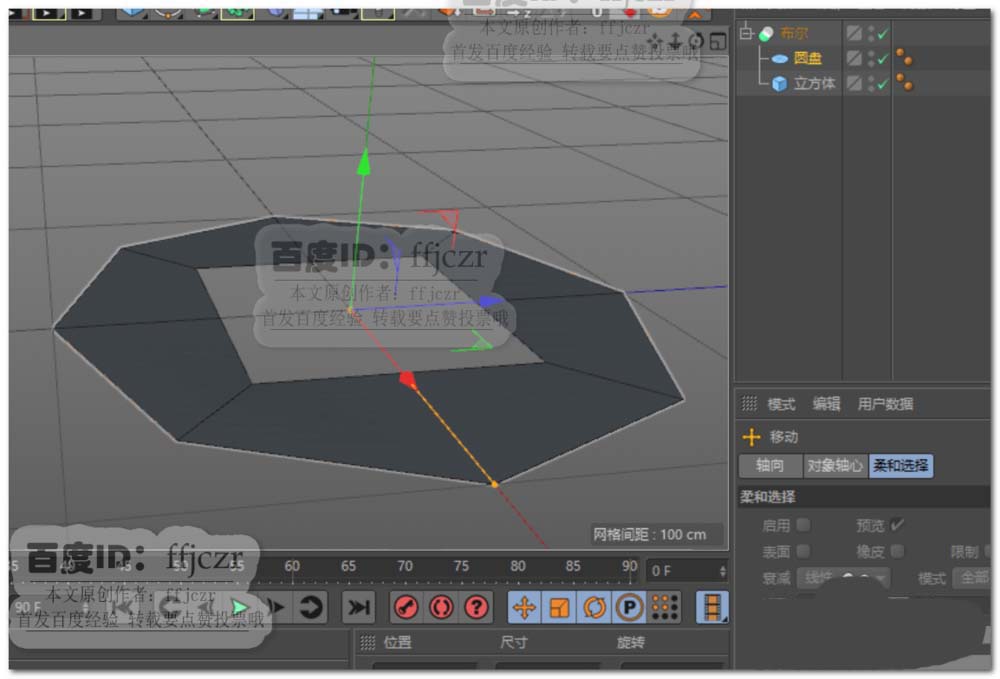Toggle the green enable check on 圆盘 row
1000x679 pixels.
883,59
